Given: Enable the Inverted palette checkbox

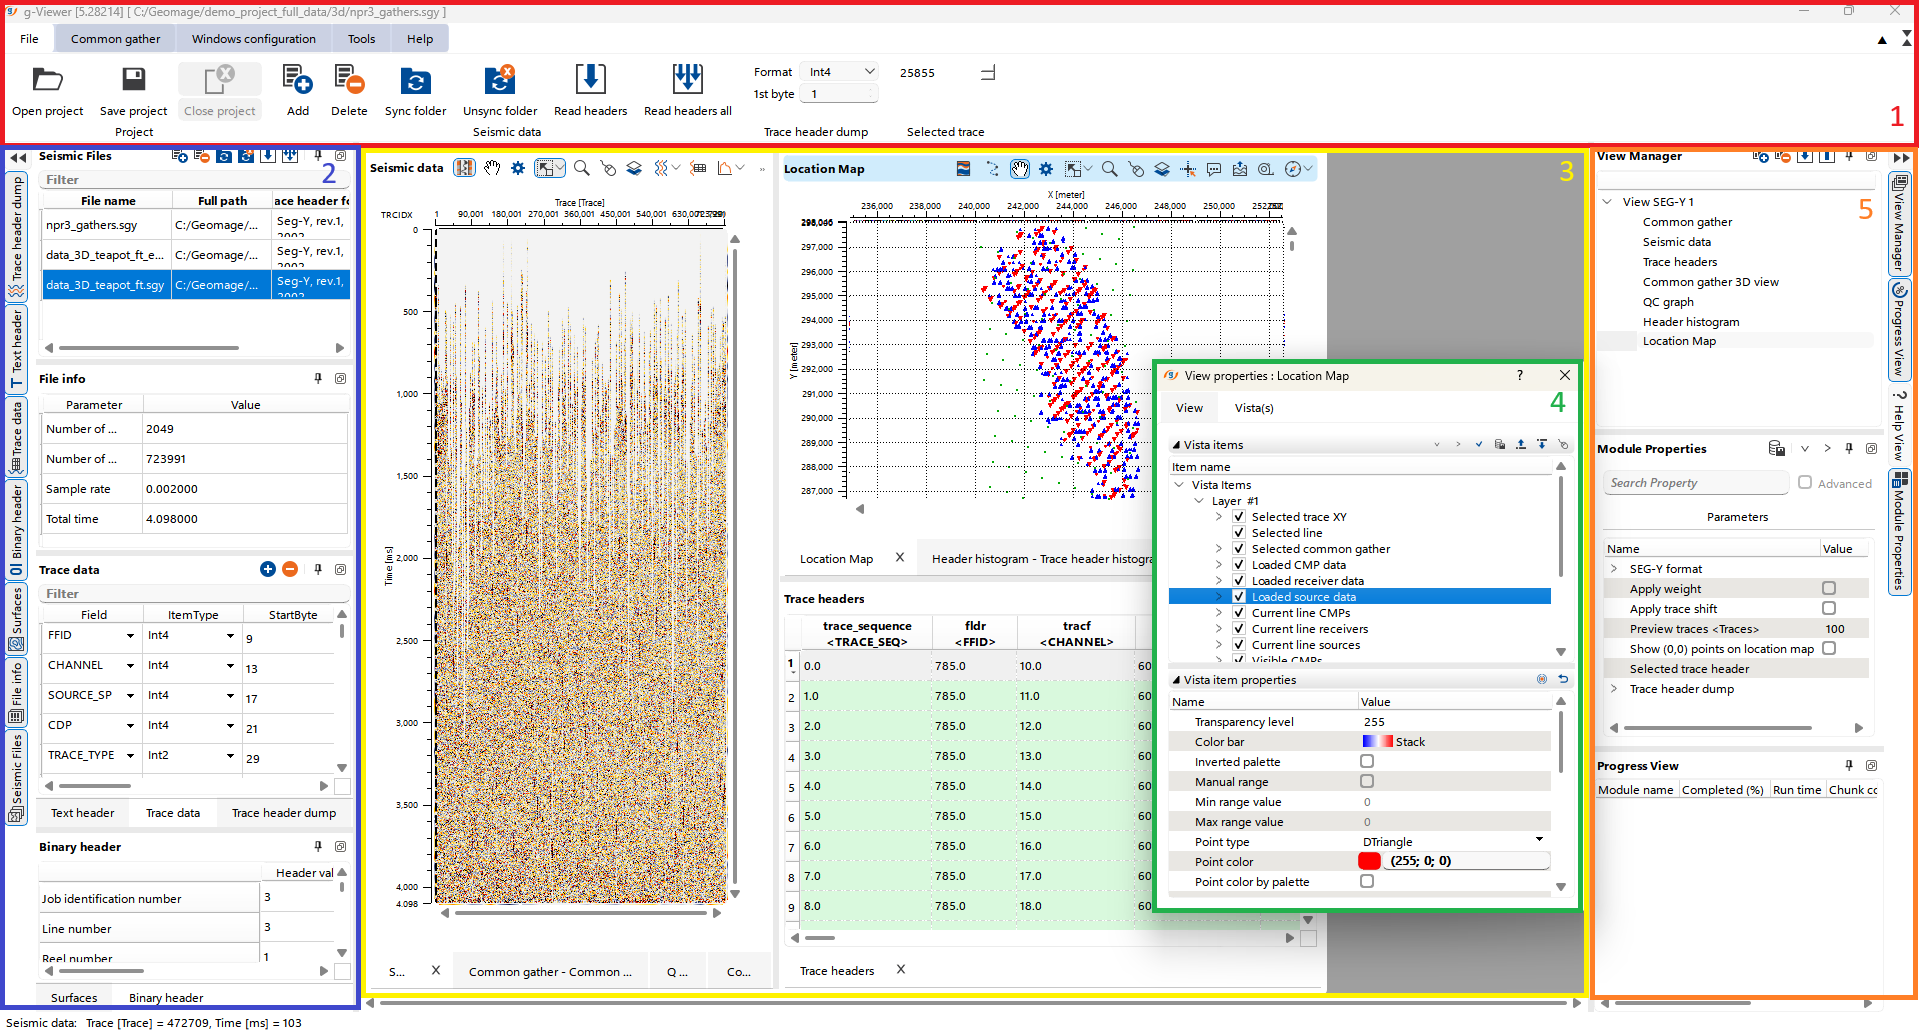Looking at the screenshot, I should point(1367,762).
